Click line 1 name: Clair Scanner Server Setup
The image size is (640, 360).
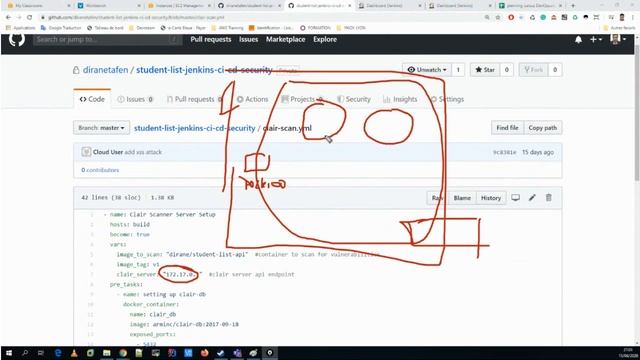pyautogui.click(x=159, y=215)
